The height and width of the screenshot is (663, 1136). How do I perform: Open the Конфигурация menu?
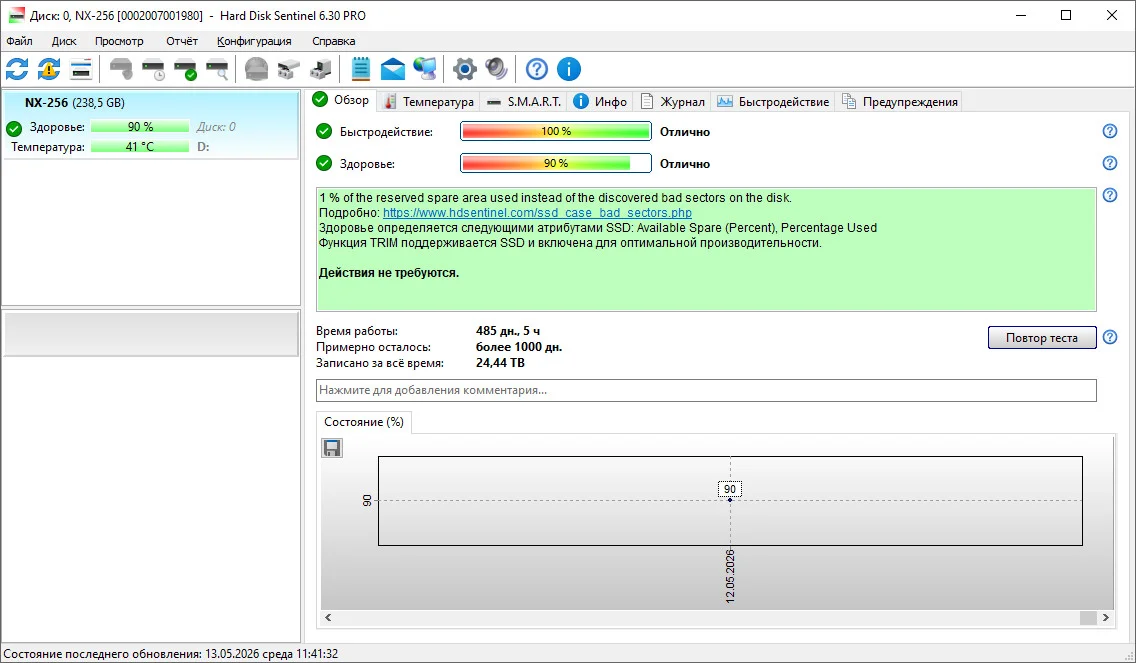click(x=254, y=41)
